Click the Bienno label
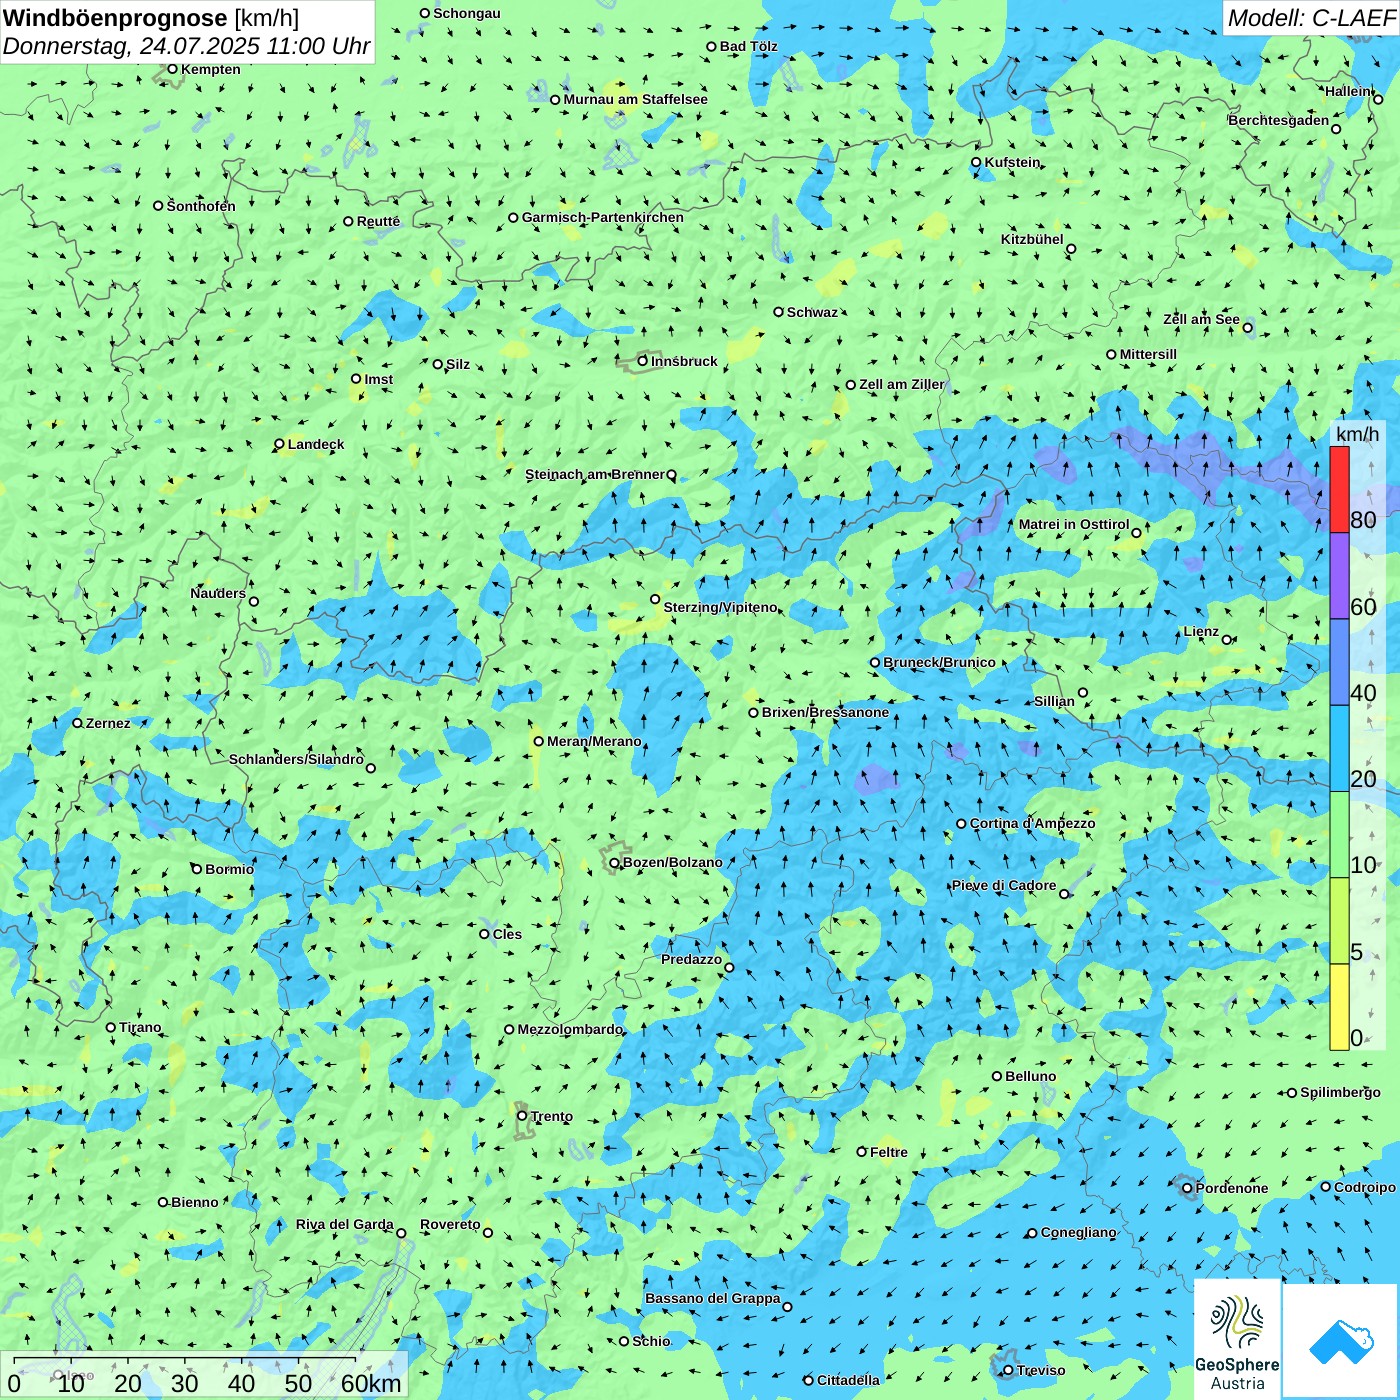This screenshot has height=1400, width=1400. [x=195, y=1202]
